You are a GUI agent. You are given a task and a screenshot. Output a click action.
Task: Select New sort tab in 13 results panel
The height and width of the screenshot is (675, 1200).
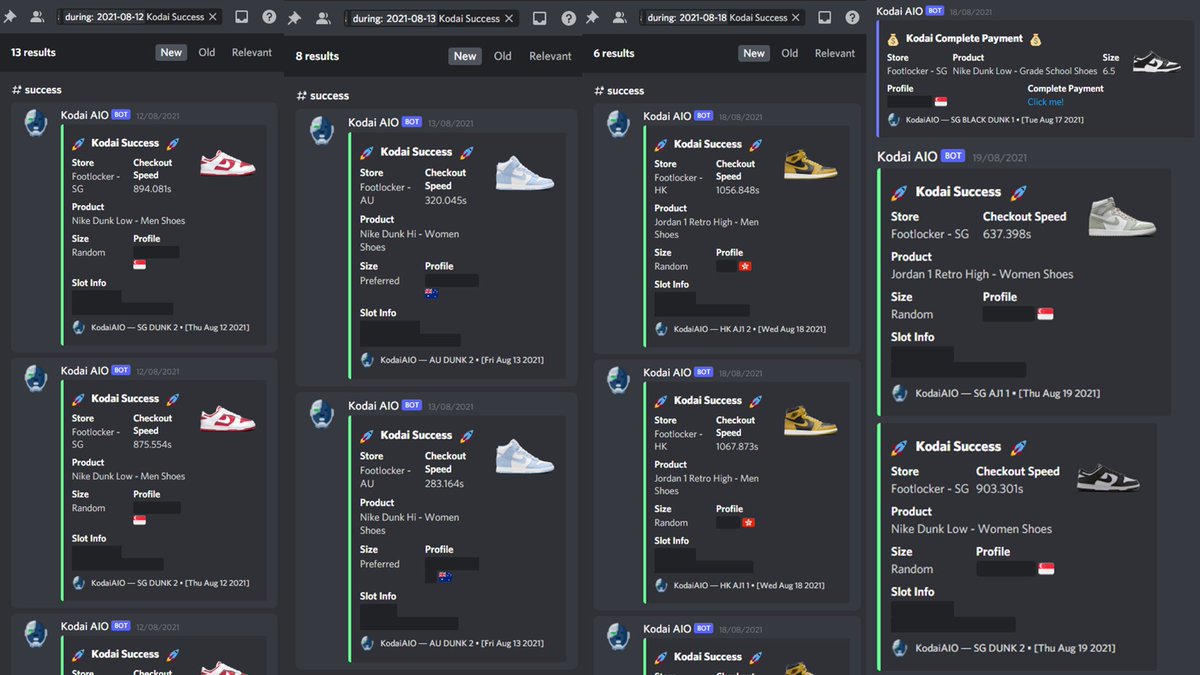click(x=171, y=52)
